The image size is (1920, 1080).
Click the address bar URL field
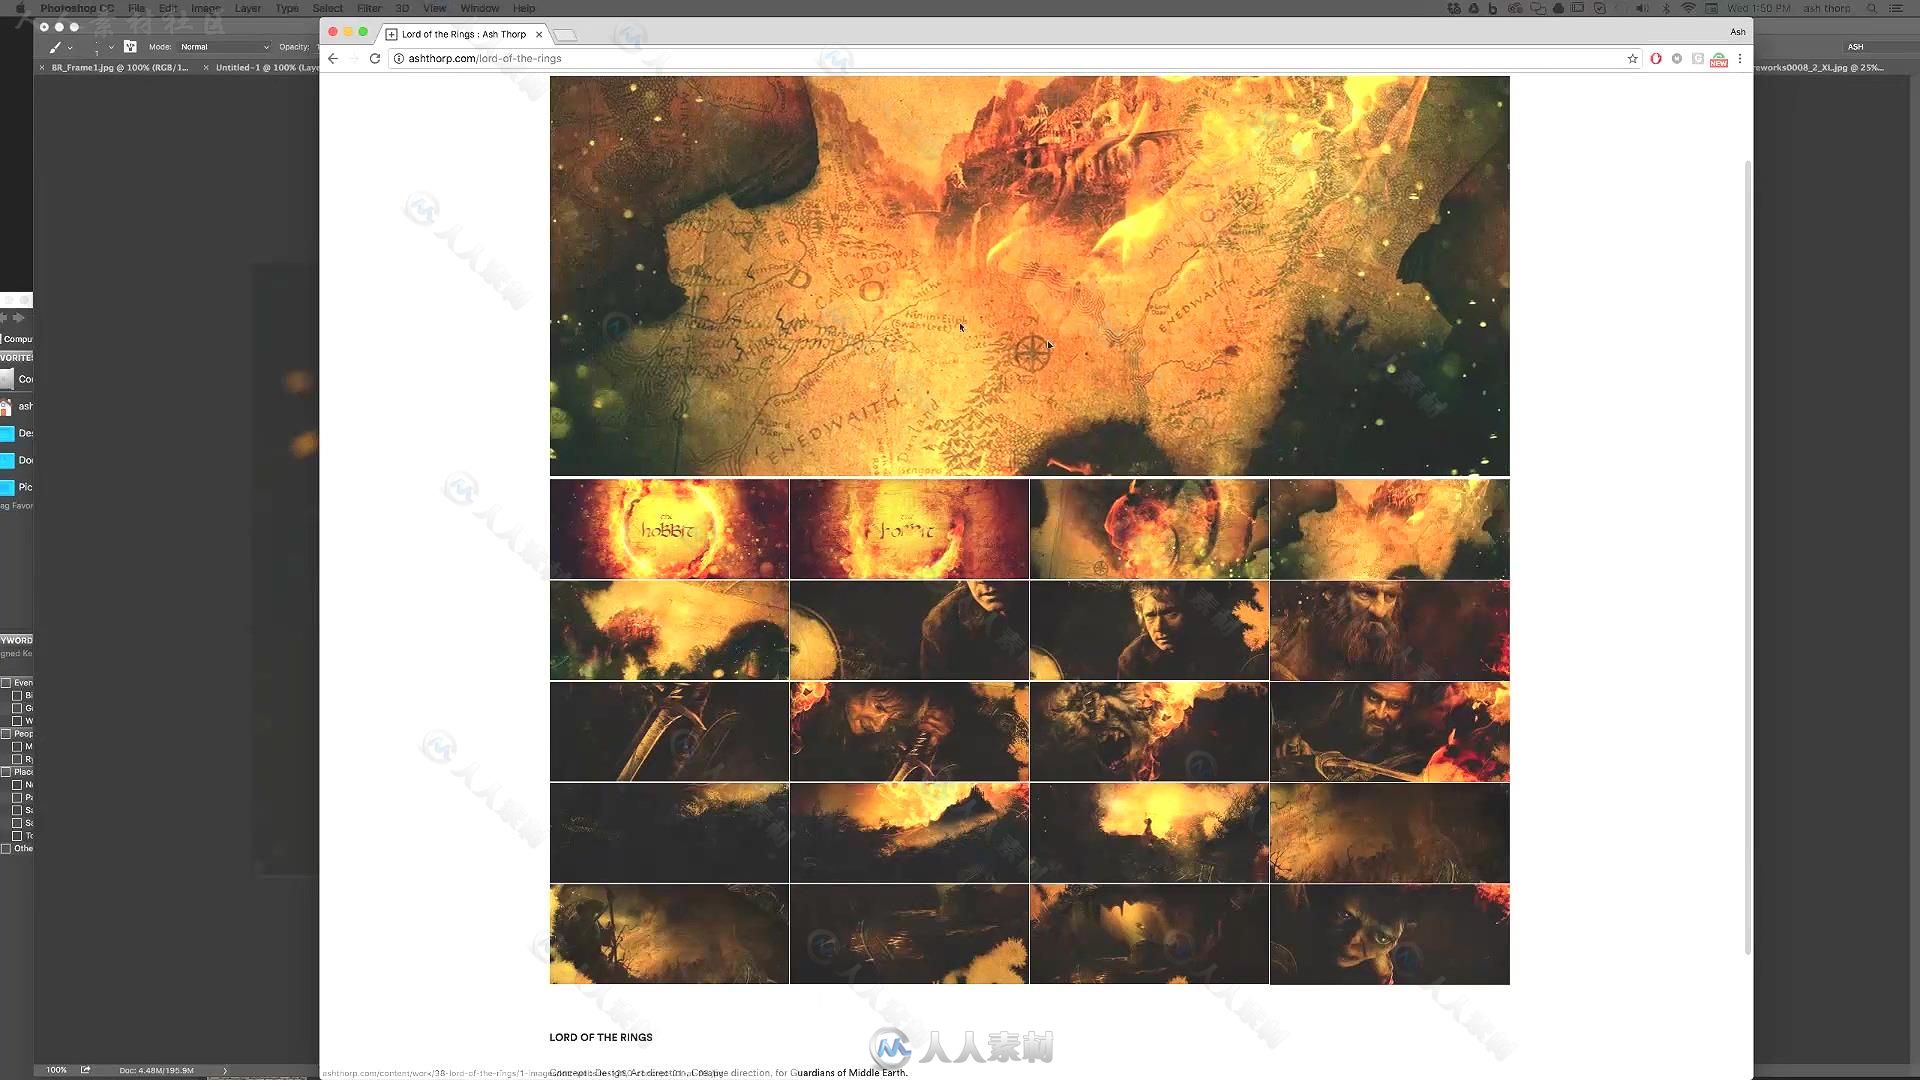coord(1010,58)
